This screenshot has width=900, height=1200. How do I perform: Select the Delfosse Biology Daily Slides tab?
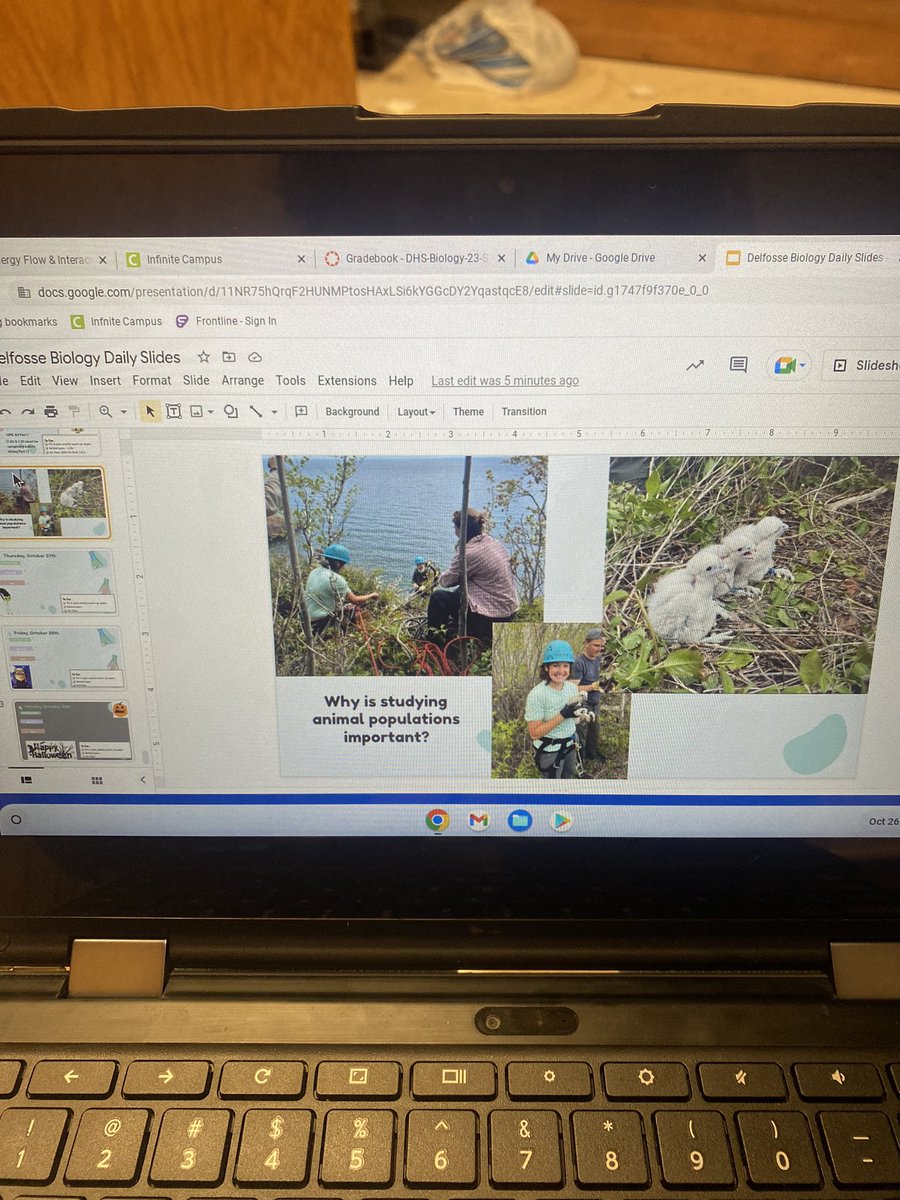click(810, 258)
